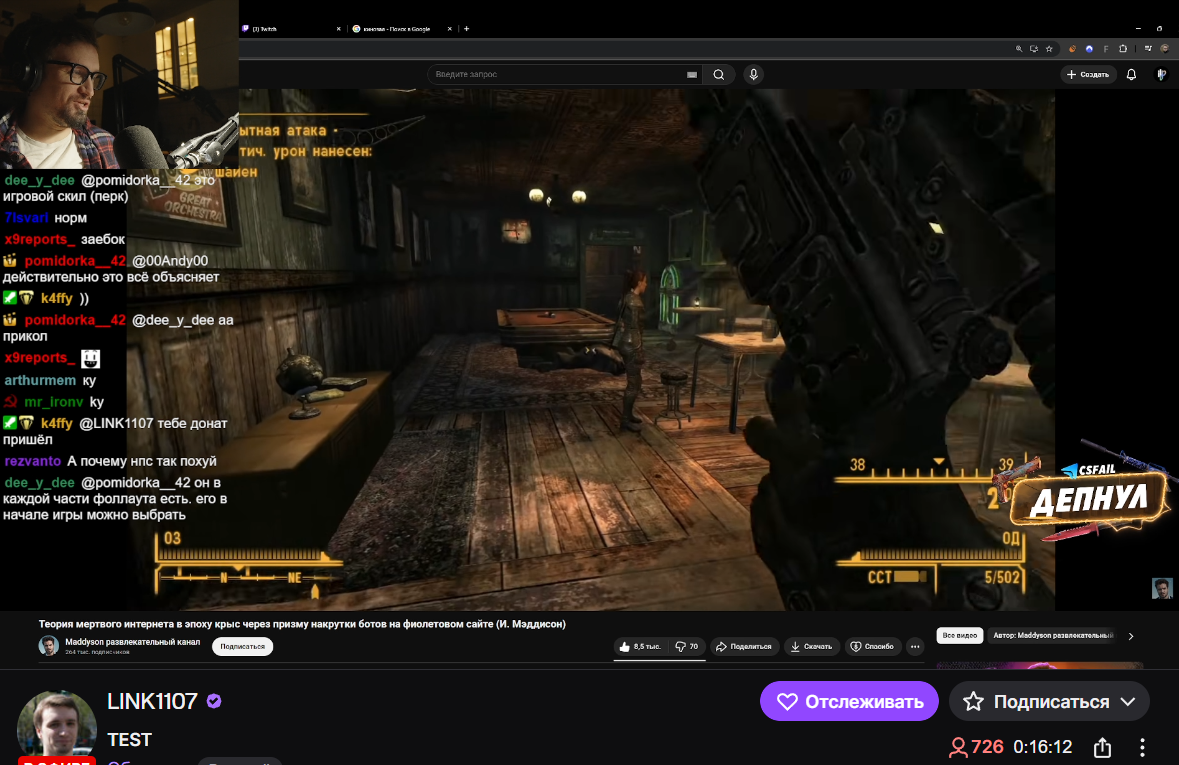This screenshot has width=1179, height=765.
Task: Select the 'Все видео' chip
Action: click(959, 636)
